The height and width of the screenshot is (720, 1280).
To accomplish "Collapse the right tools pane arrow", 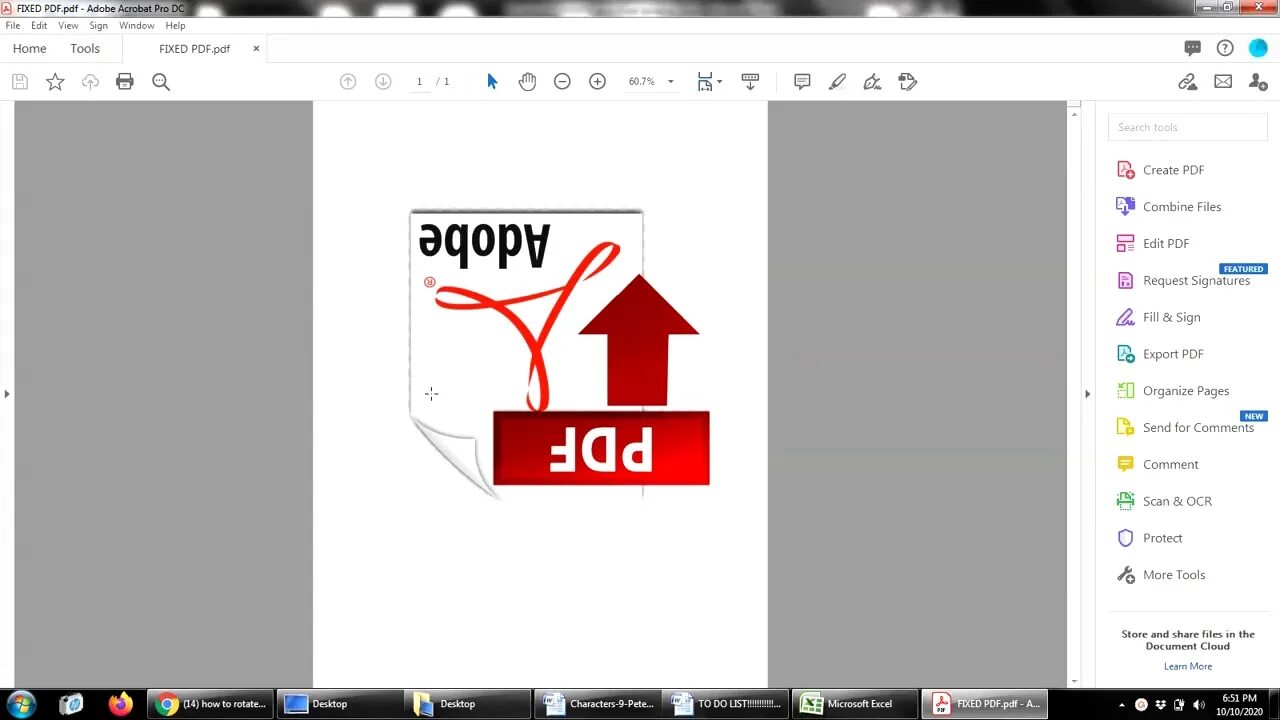I will click(1088, 394).
